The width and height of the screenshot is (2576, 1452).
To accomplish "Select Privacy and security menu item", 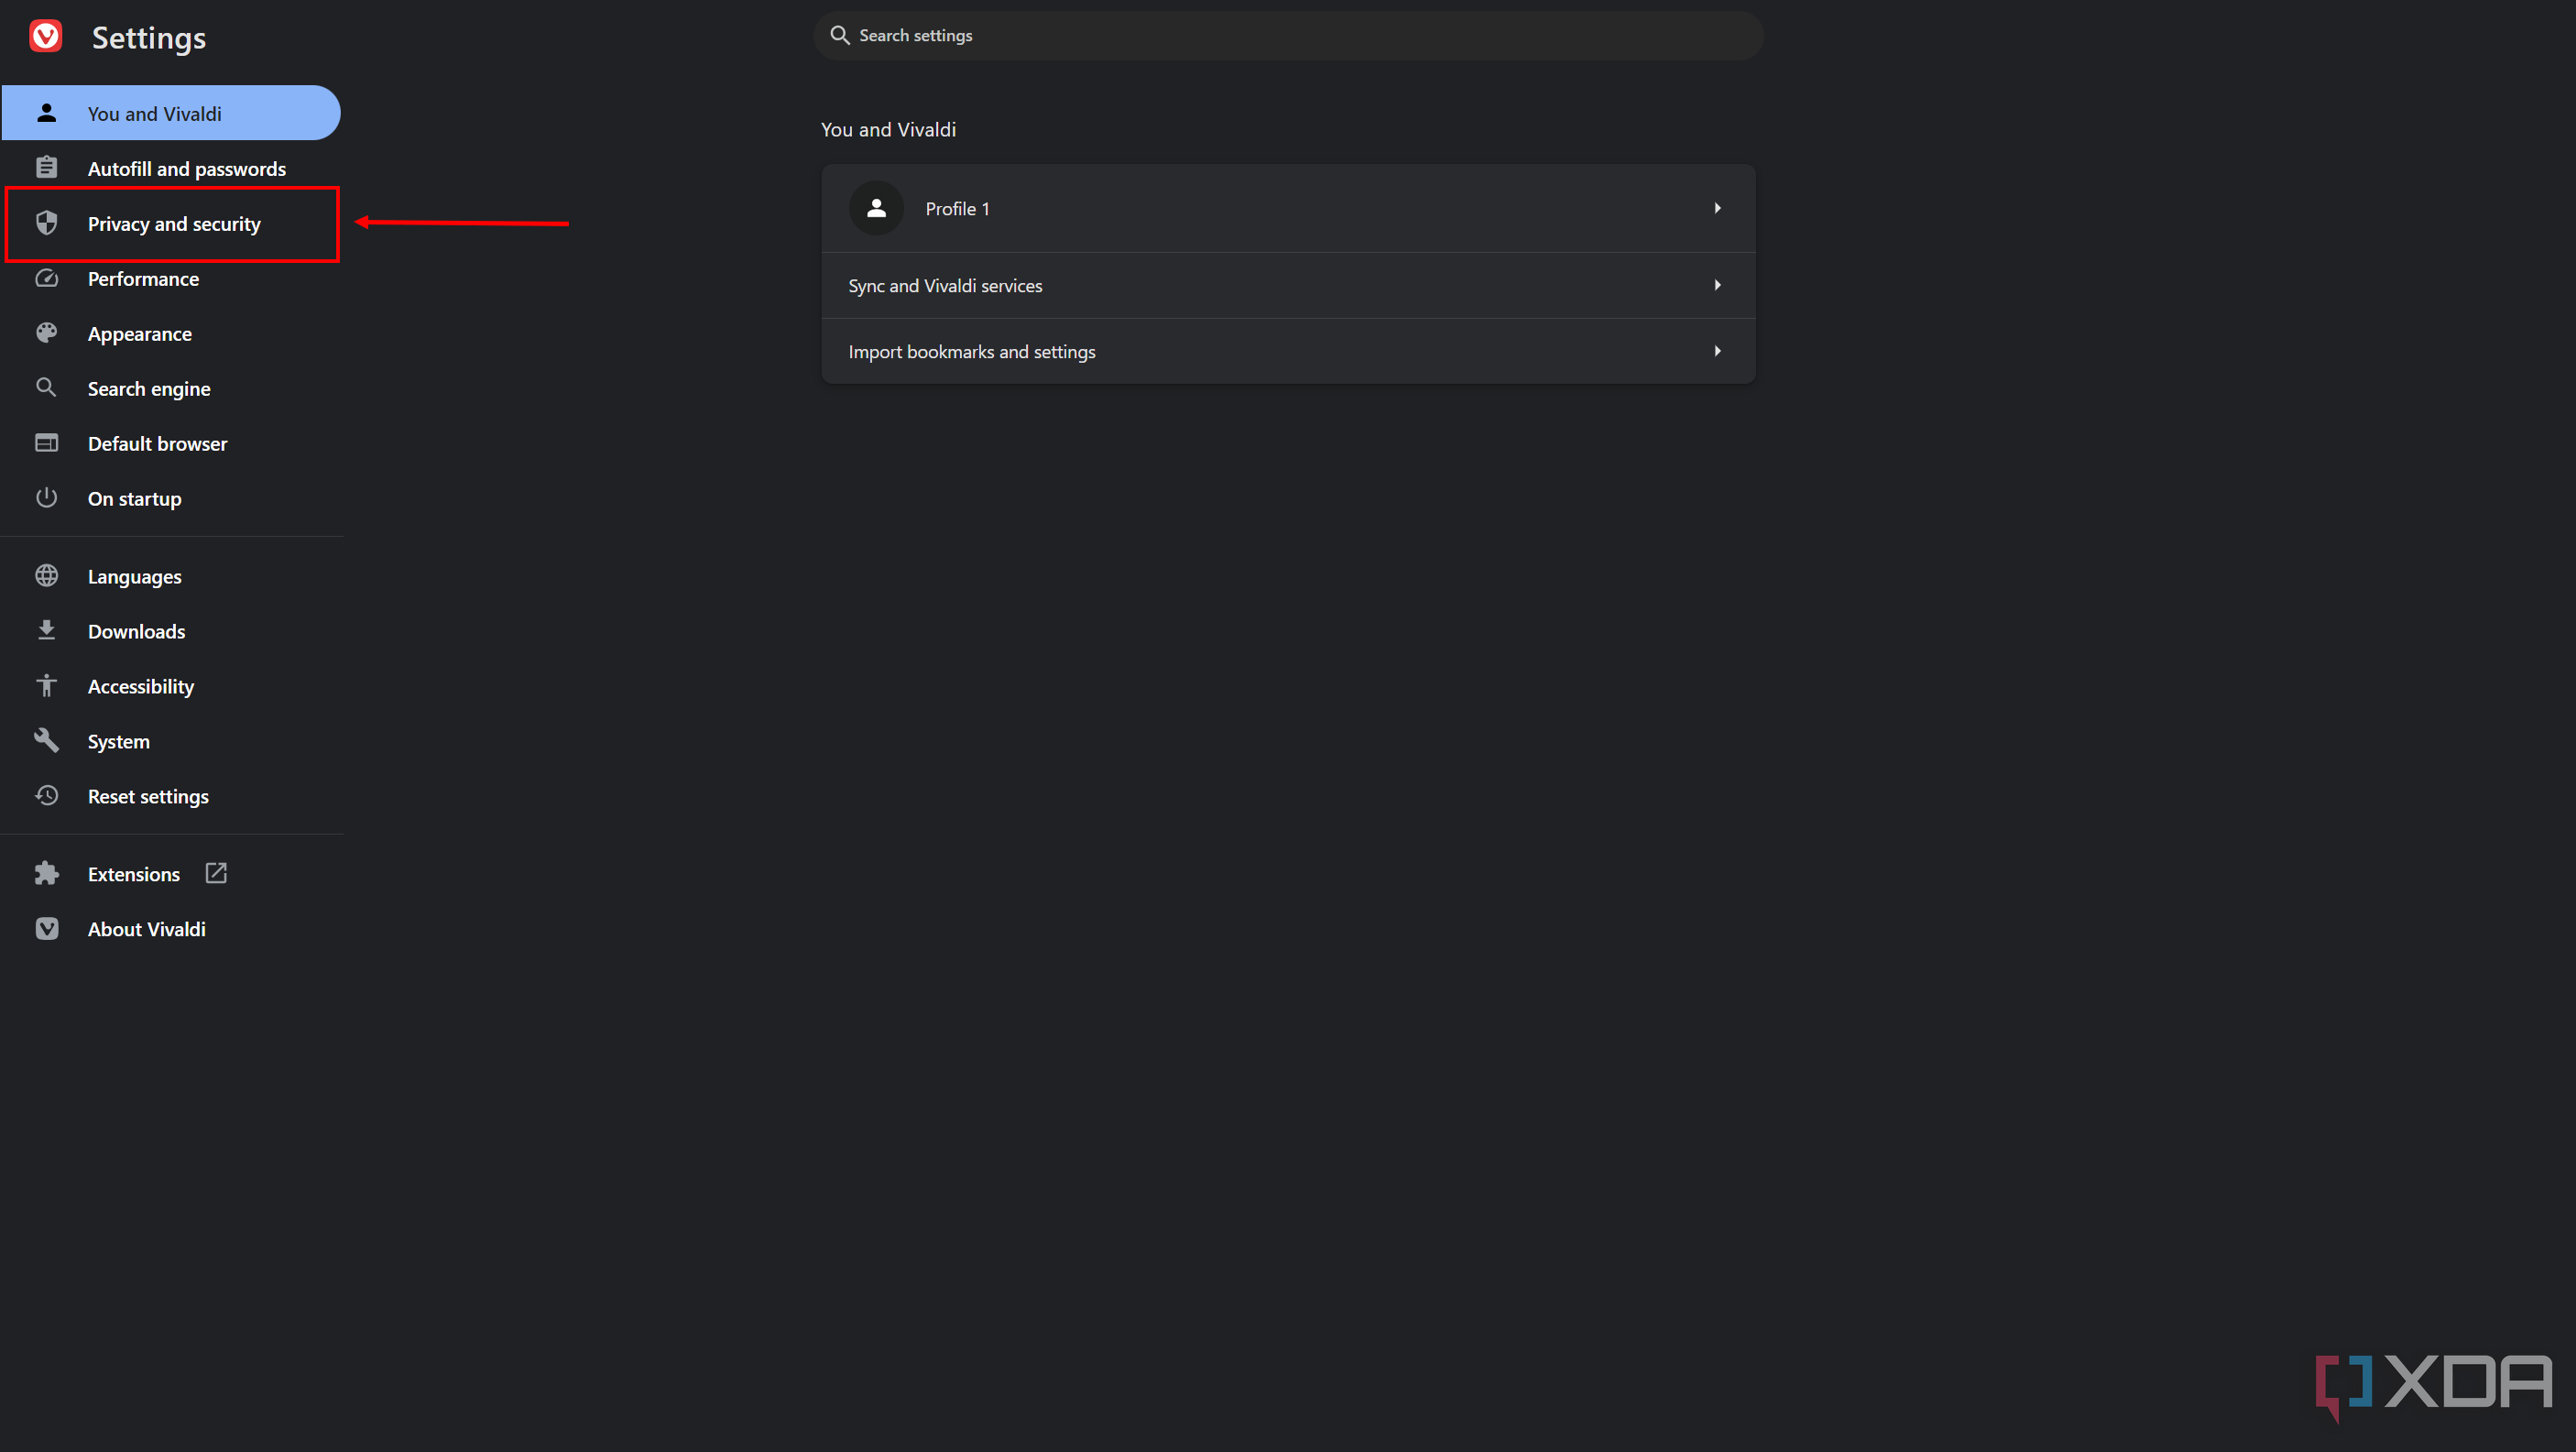I will point(173,223).
